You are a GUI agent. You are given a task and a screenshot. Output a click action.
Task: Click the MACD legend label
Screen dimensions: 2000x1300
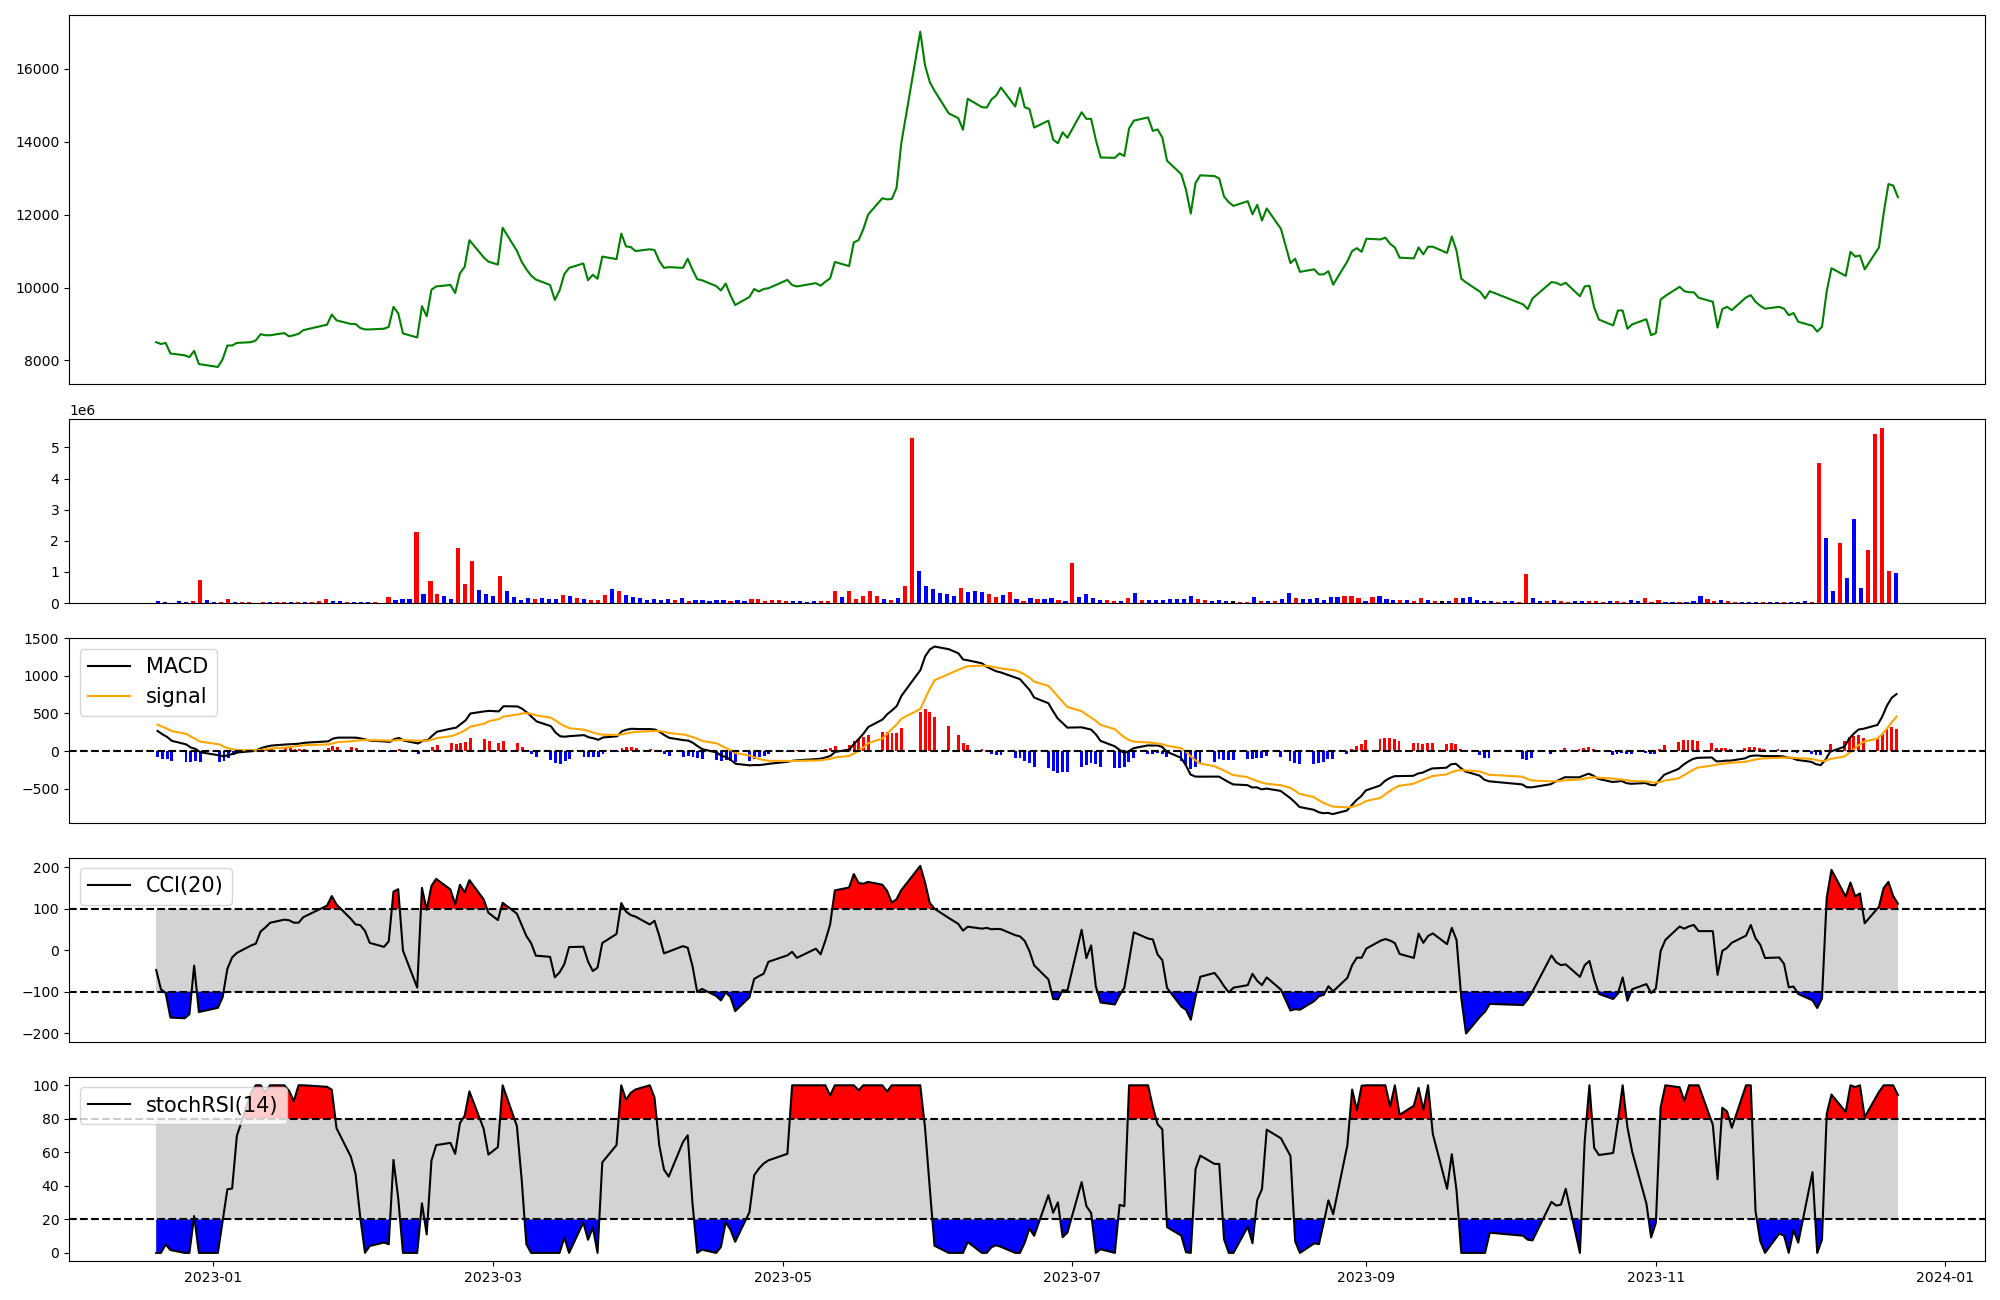(x=176, y=666)
